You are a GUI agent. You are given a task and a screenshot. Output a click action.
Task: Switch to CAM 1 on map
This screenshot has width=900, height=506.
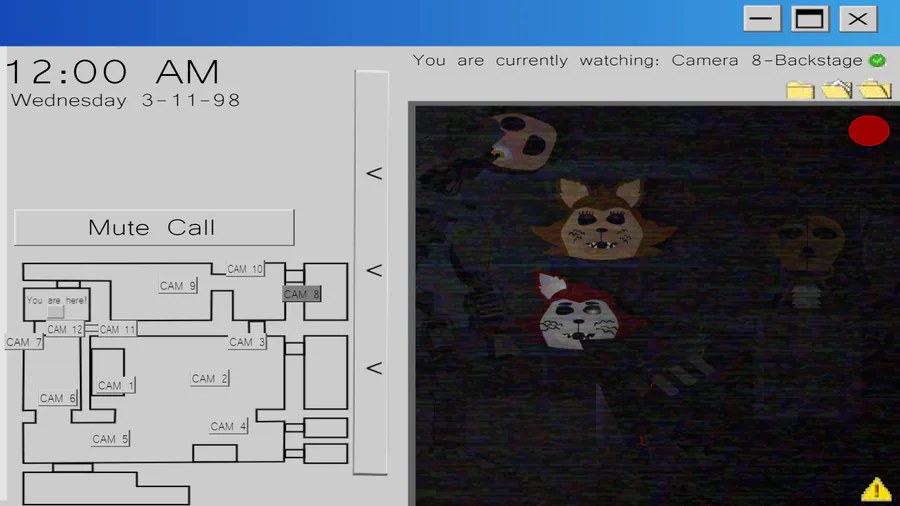[115, 386]
